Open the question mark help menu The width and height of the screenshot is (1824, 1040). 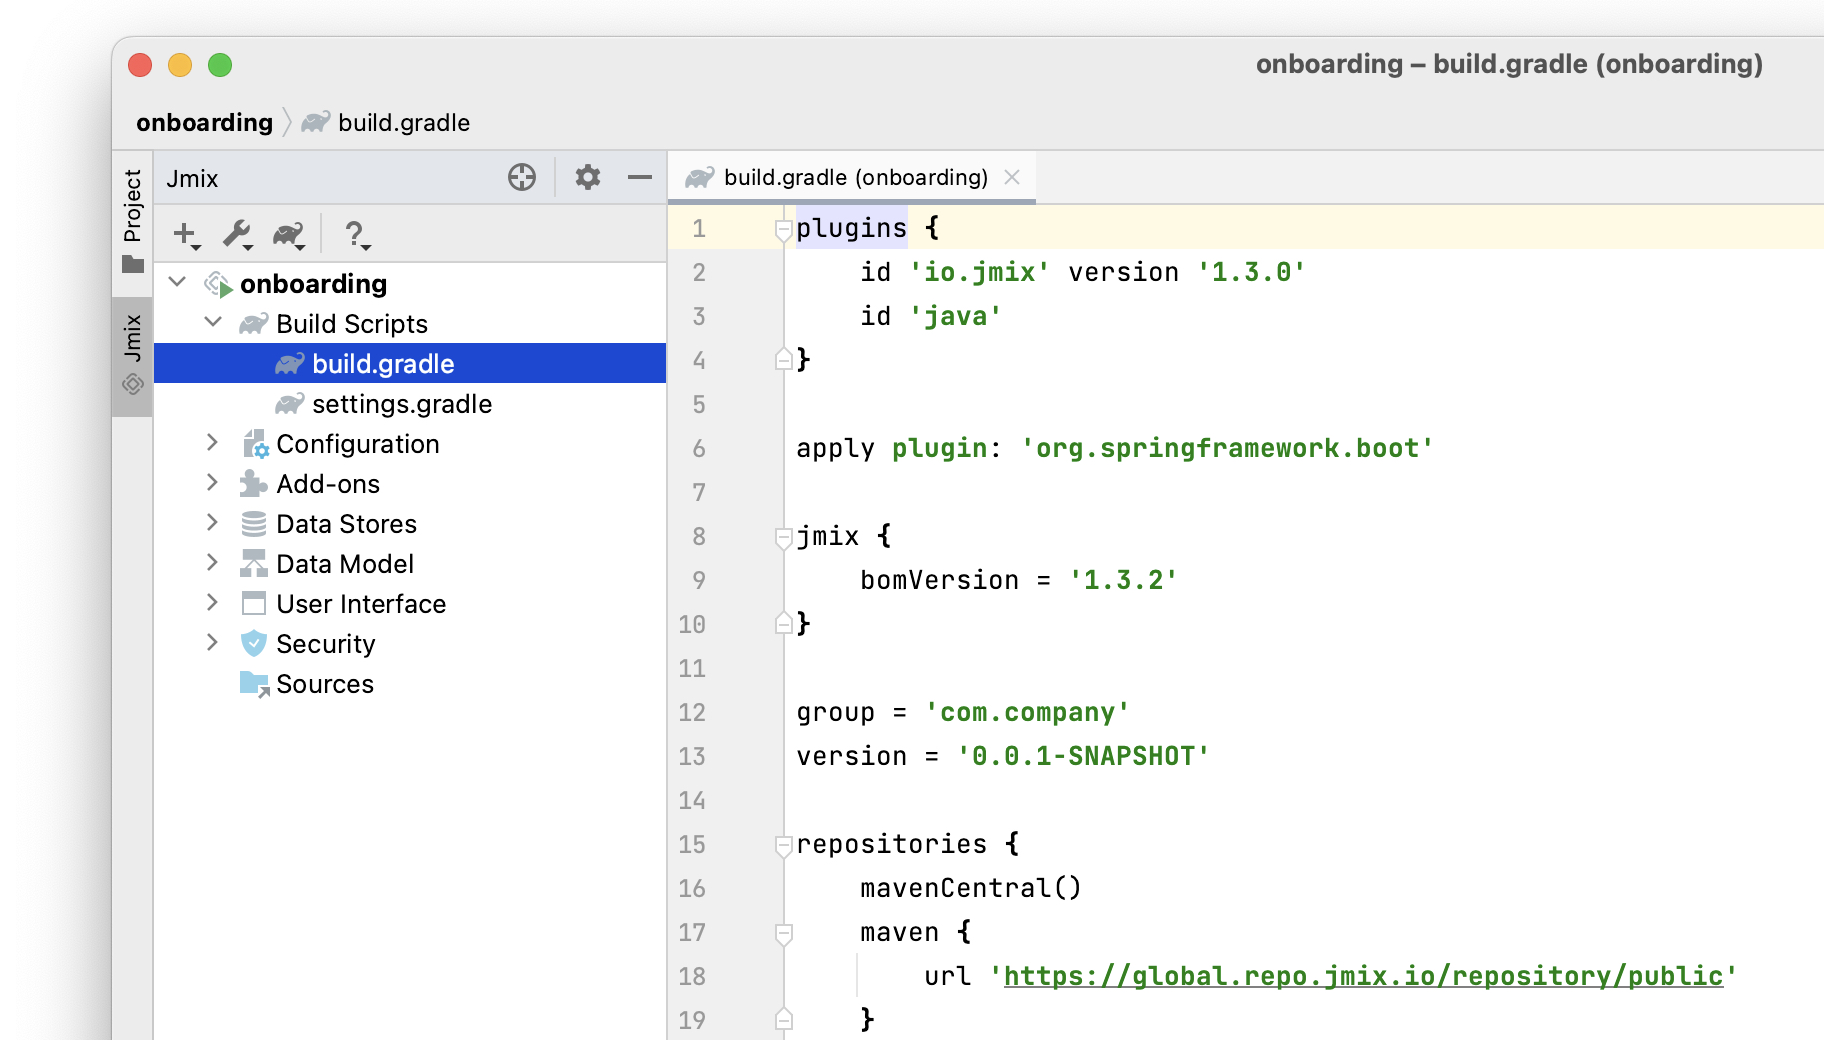click(357, 235)
